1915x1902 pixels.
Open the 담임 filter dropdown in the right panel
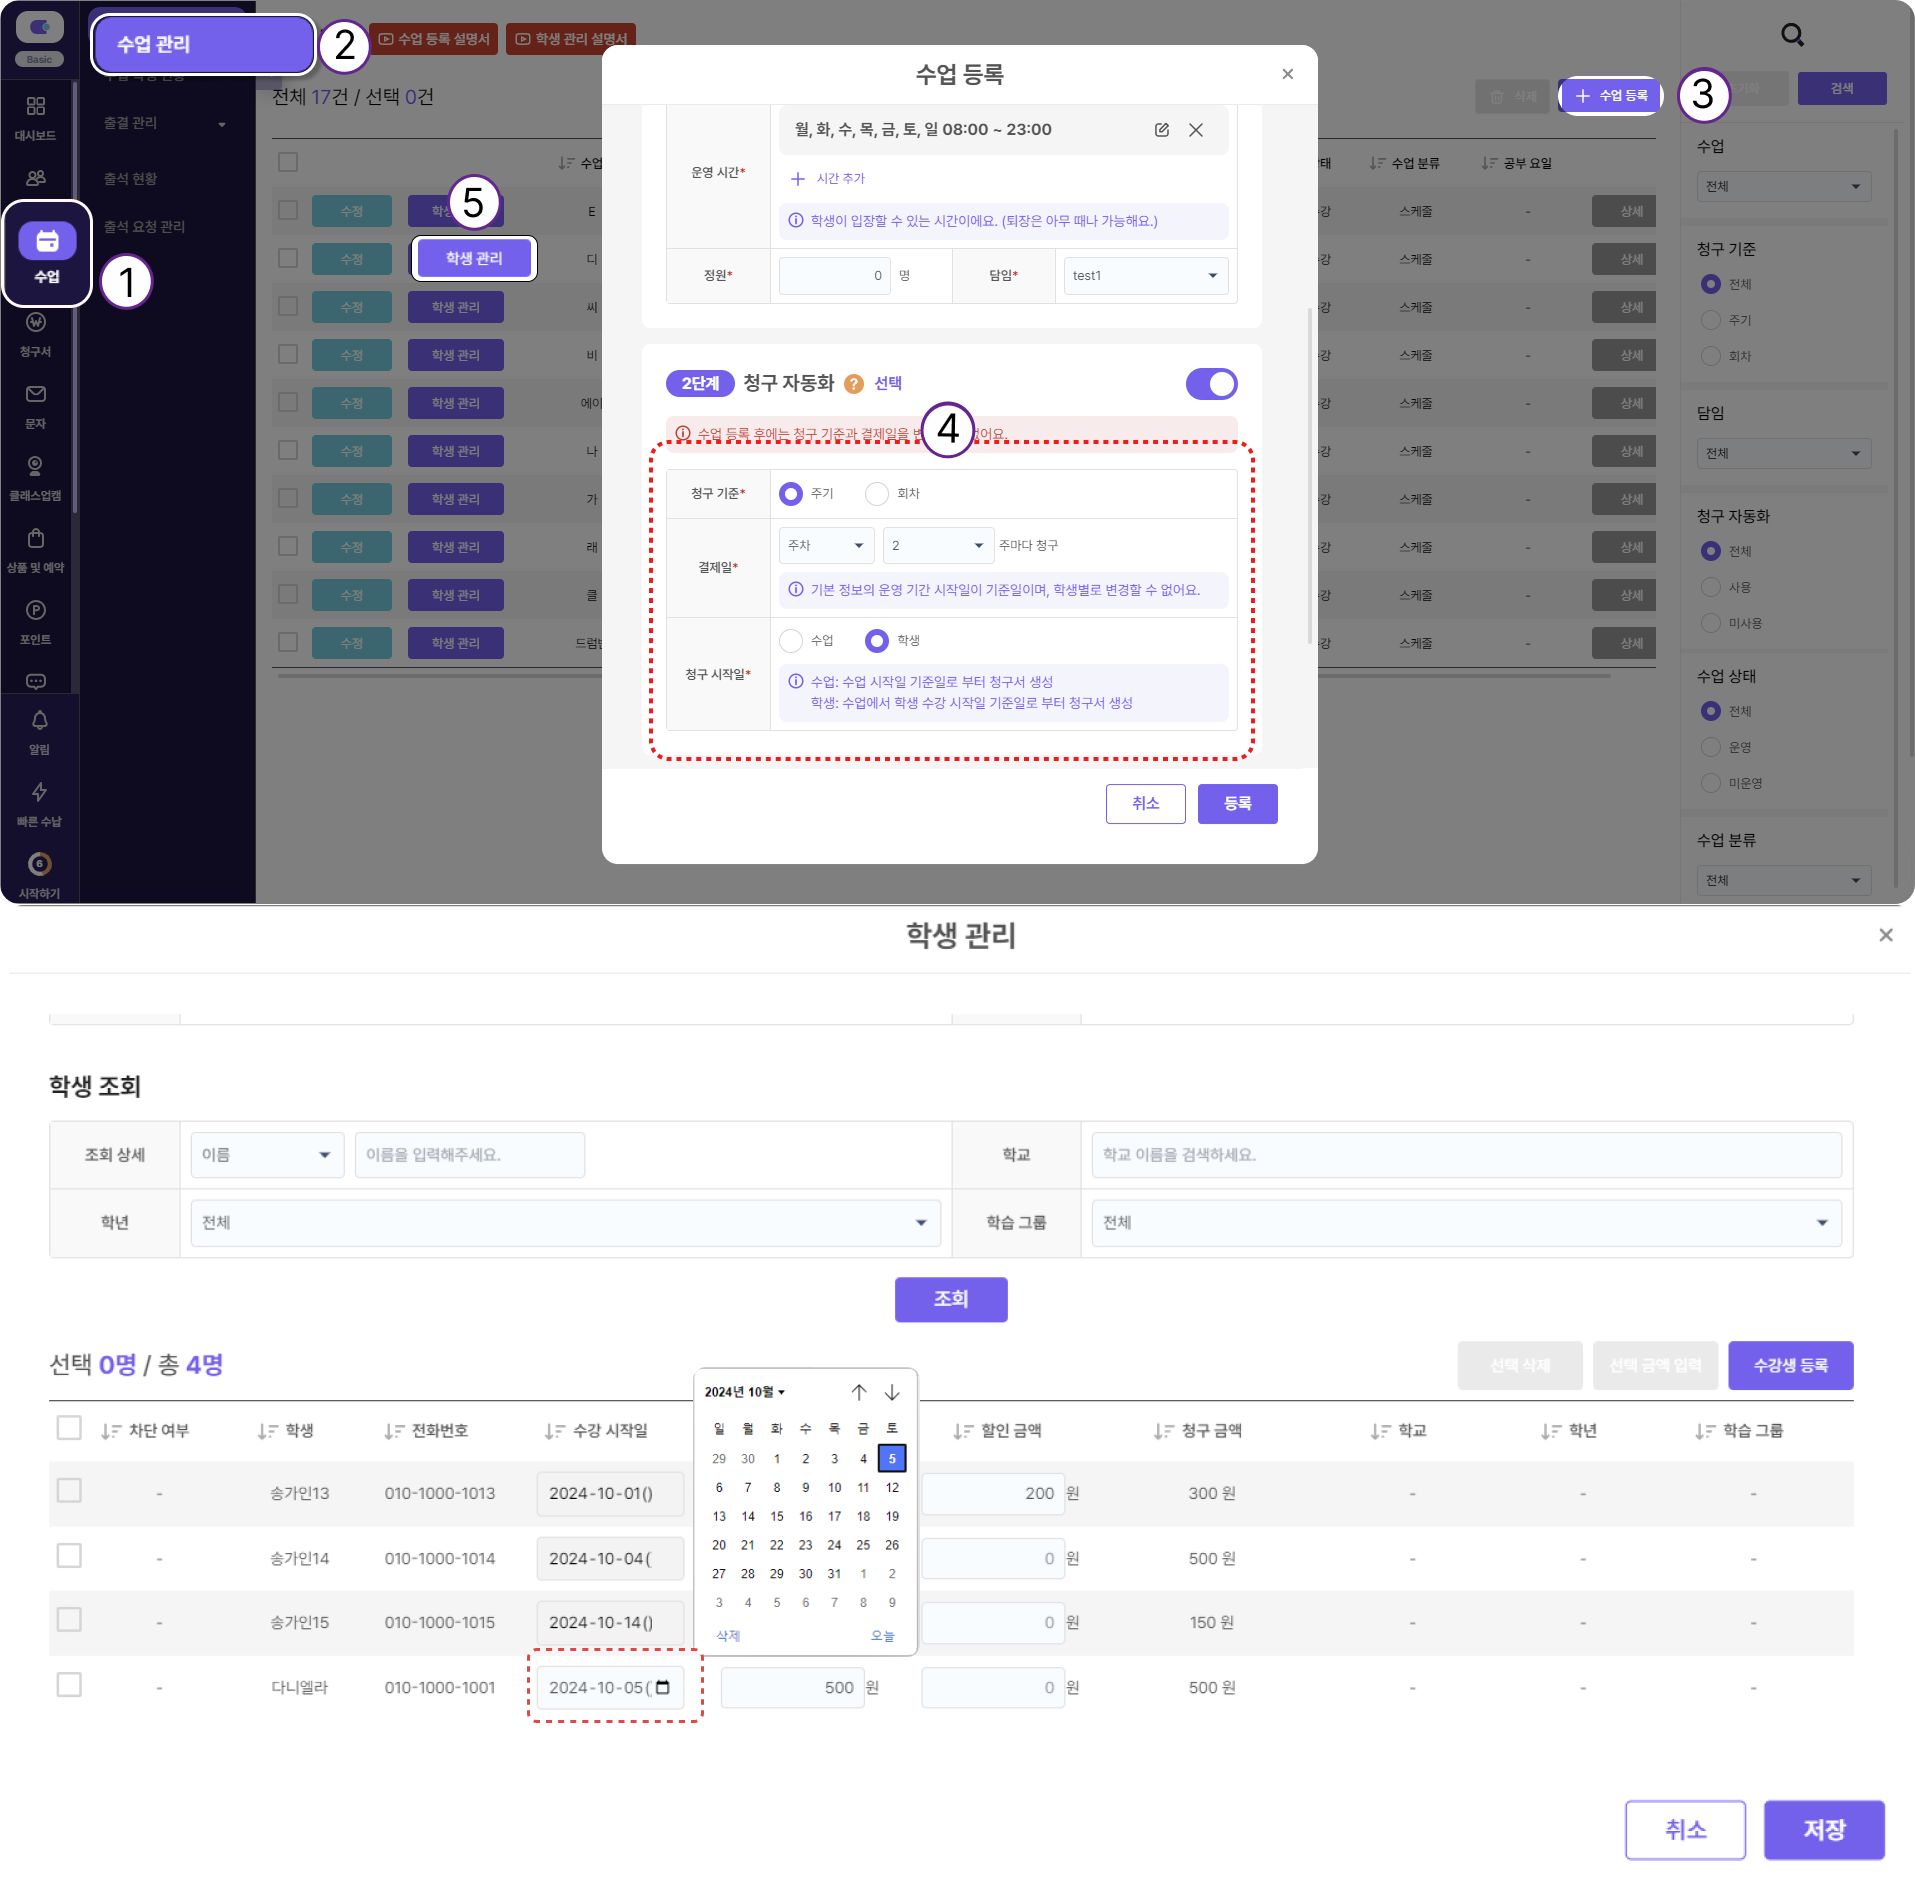1784,454
